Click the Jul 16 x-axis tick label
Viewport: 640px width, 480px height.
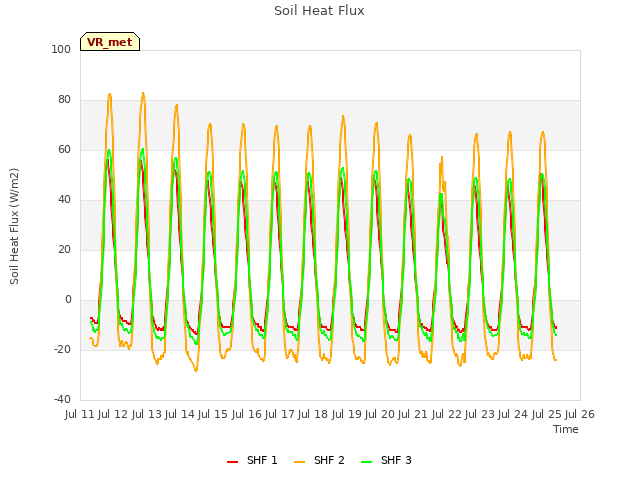click(x=247, y=414)
